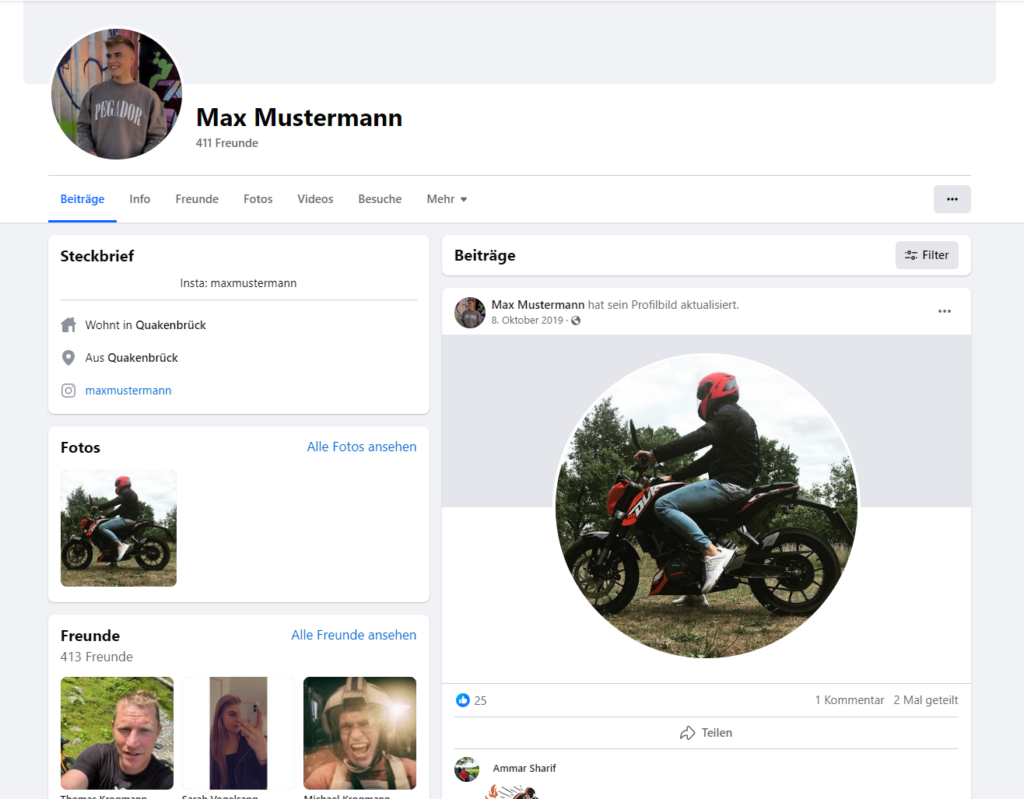This screenshot has height=799, width=1024.
Task: Open the post date 8. Oktober 2019
Action: coord(527,320)
